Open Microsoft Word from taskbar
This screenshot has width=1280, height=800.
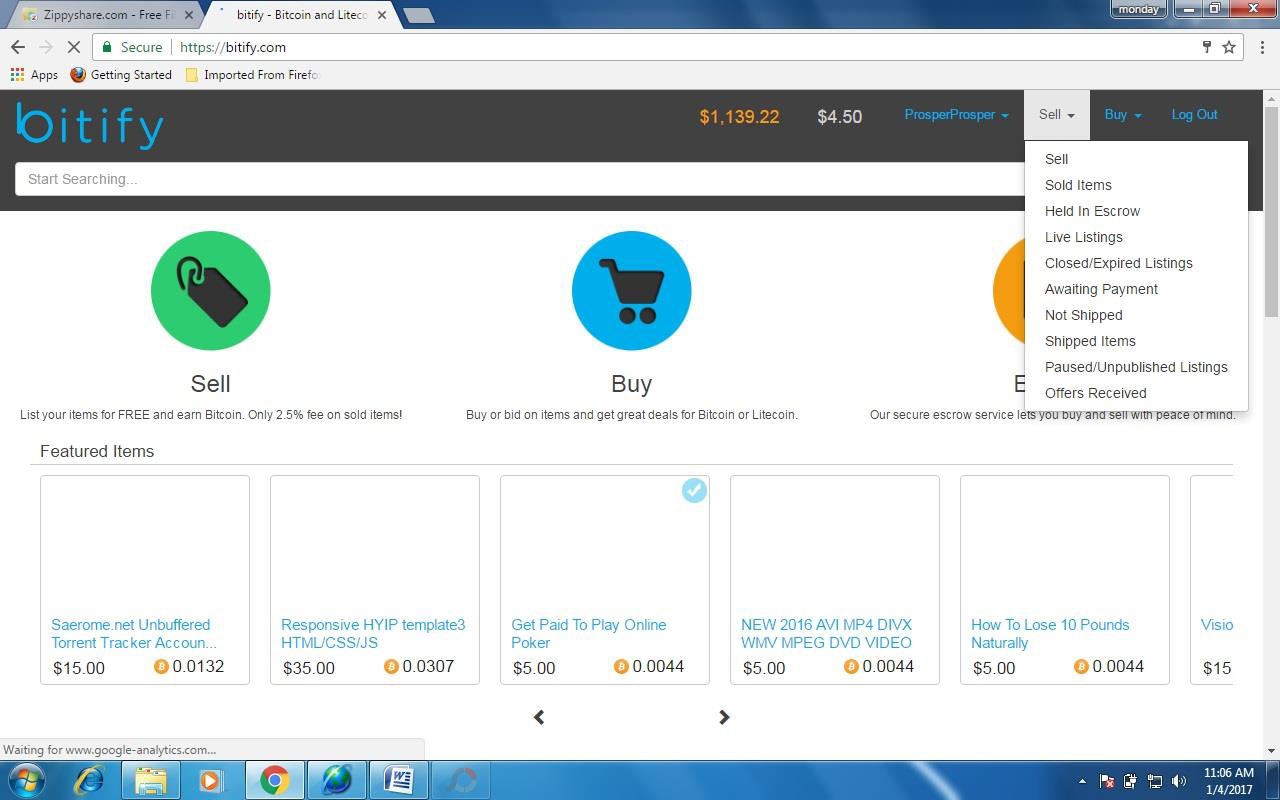[398, 779]
